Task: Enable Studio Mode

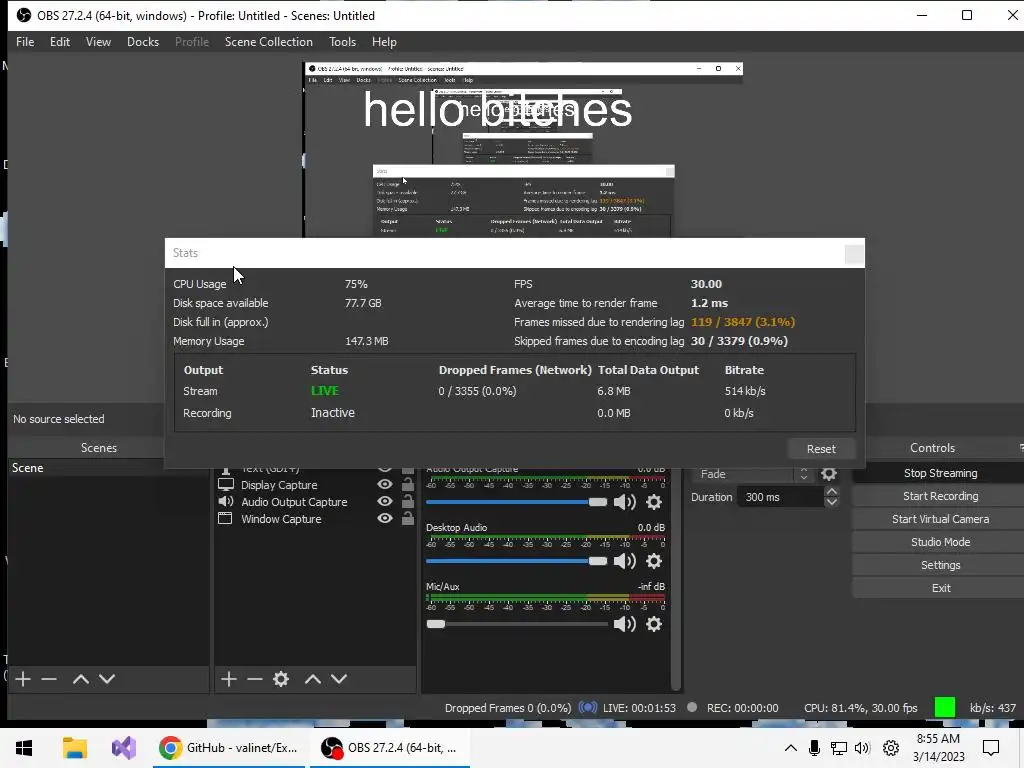Action: (x=940, y=542)
